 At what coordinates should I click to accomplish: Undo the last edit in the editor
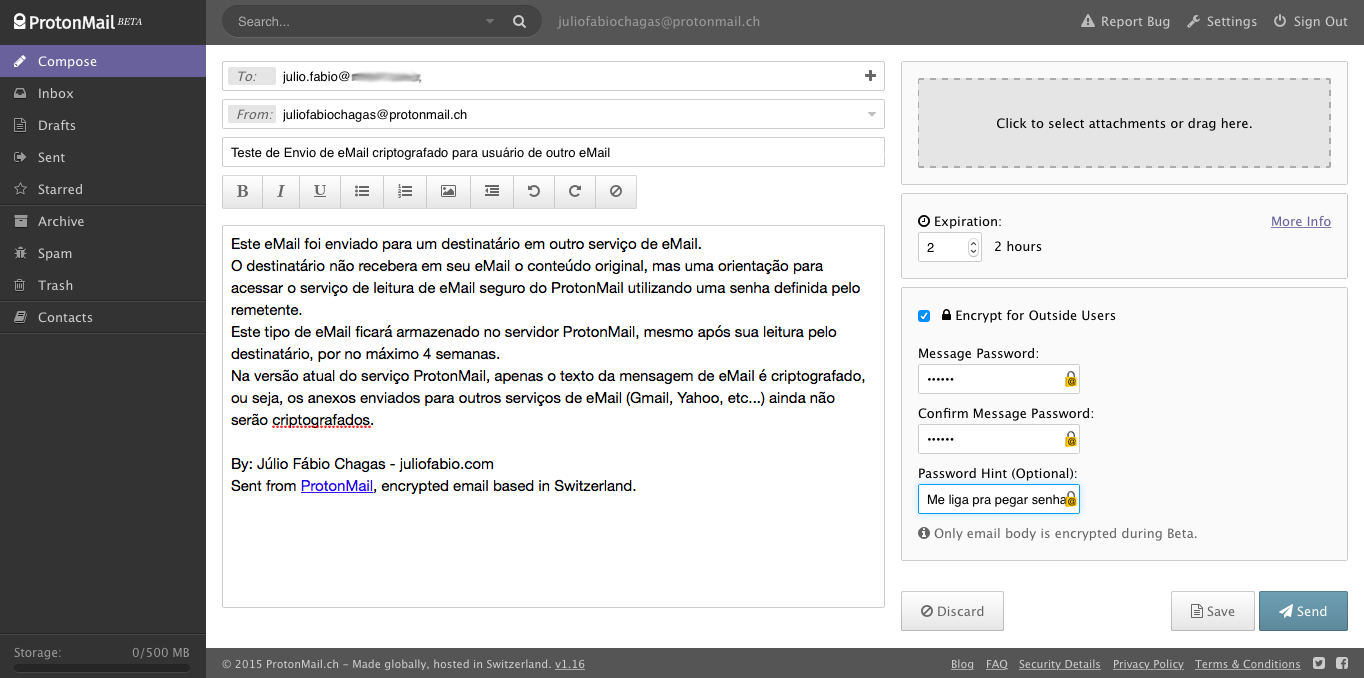[x=534, y=191]
